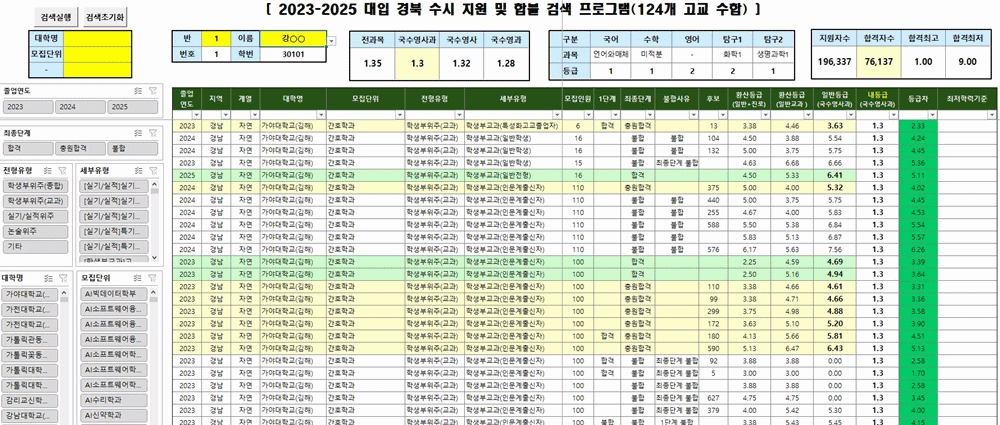Viewport: 1000px width, 425px height.
Task: Click the 국수영사과 grade header cell
Action: click(417, 40)
